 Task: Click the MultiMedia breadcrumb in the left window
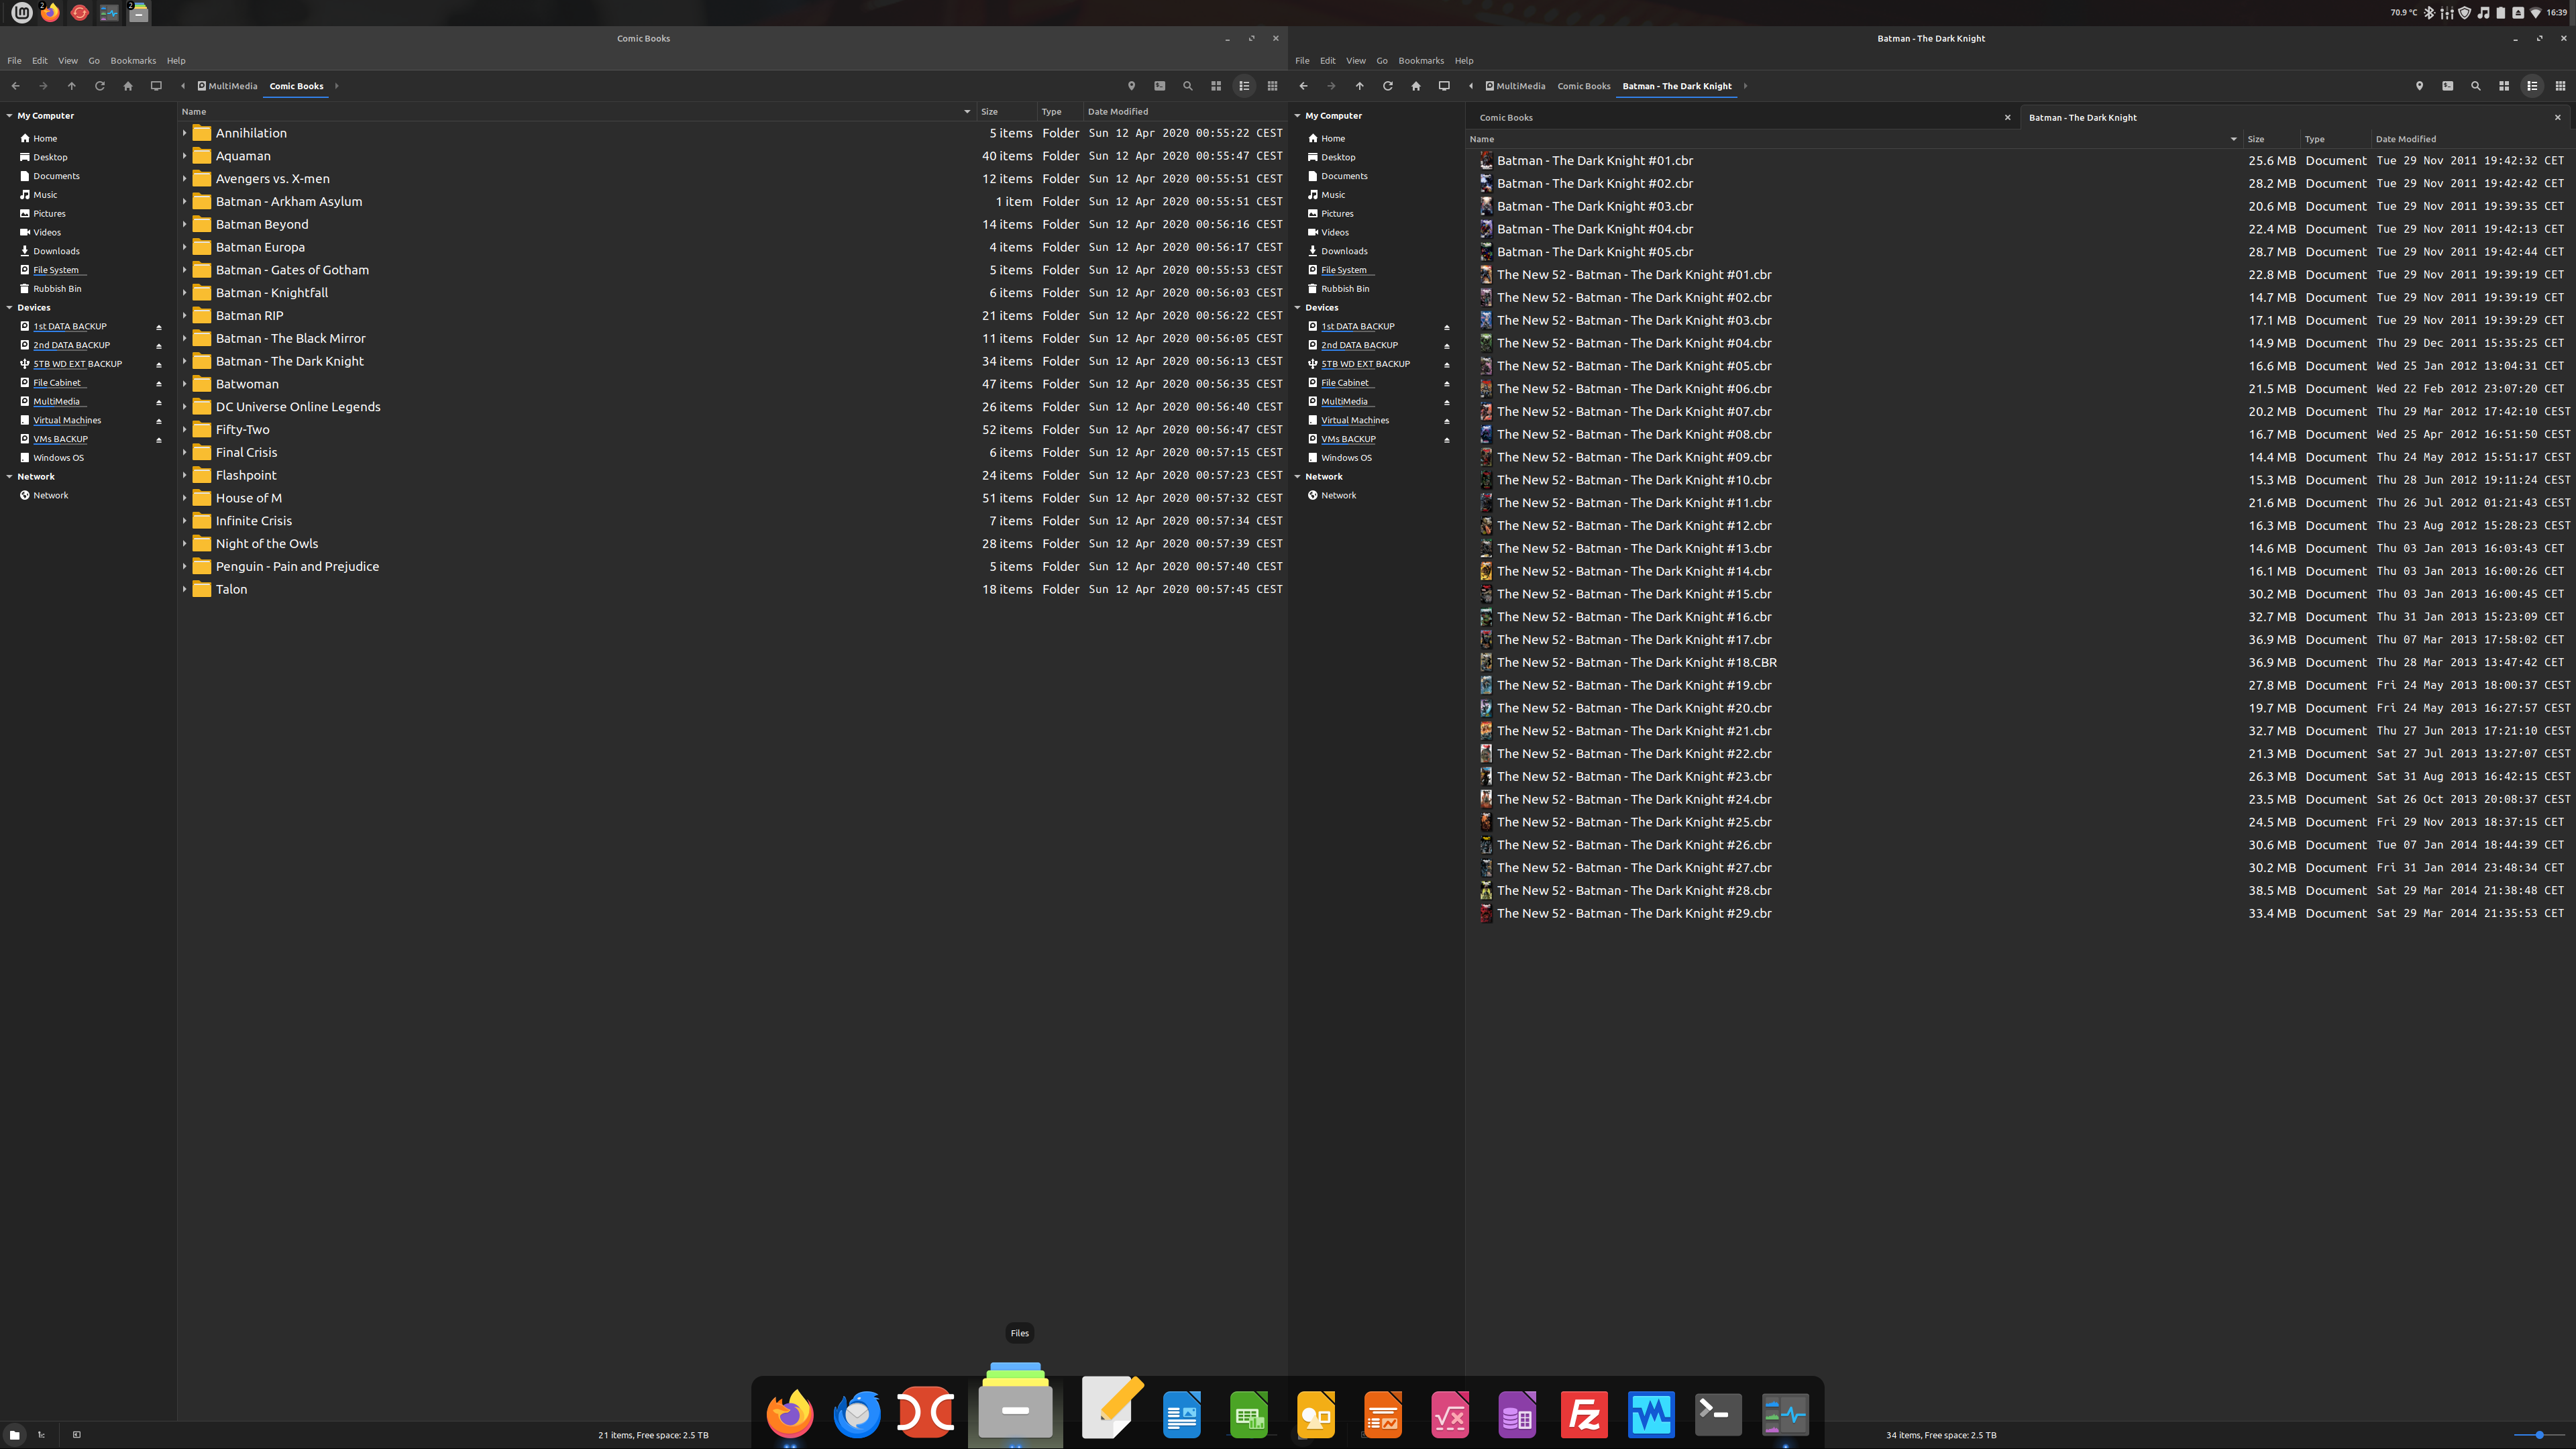point(232,86)
